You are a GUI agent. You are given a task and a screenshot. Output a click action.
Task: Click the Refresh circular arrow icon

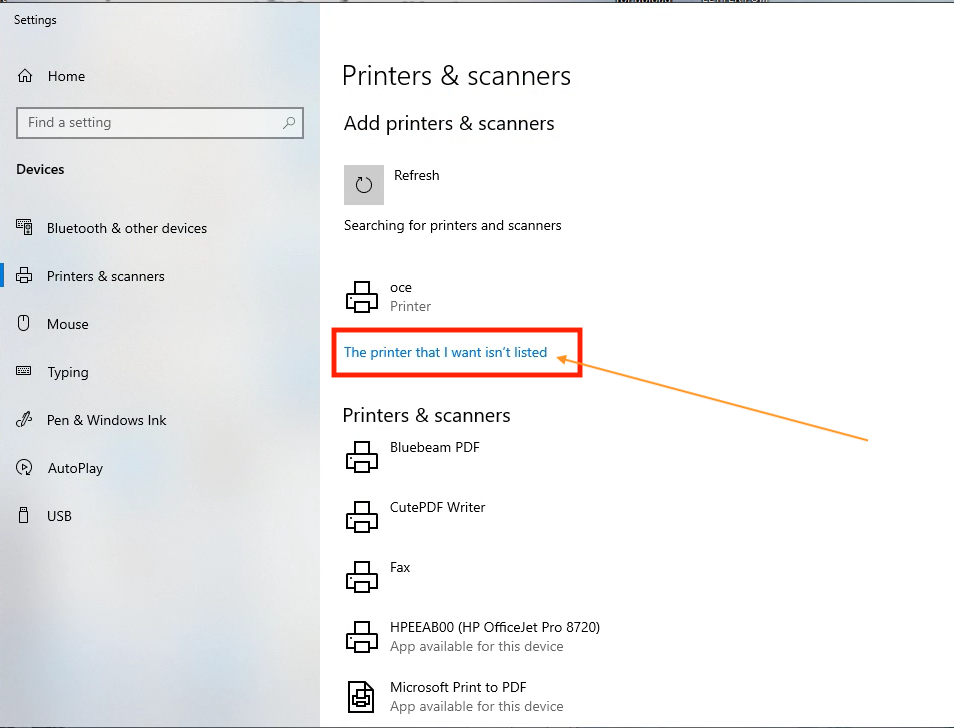pos(364,185)
